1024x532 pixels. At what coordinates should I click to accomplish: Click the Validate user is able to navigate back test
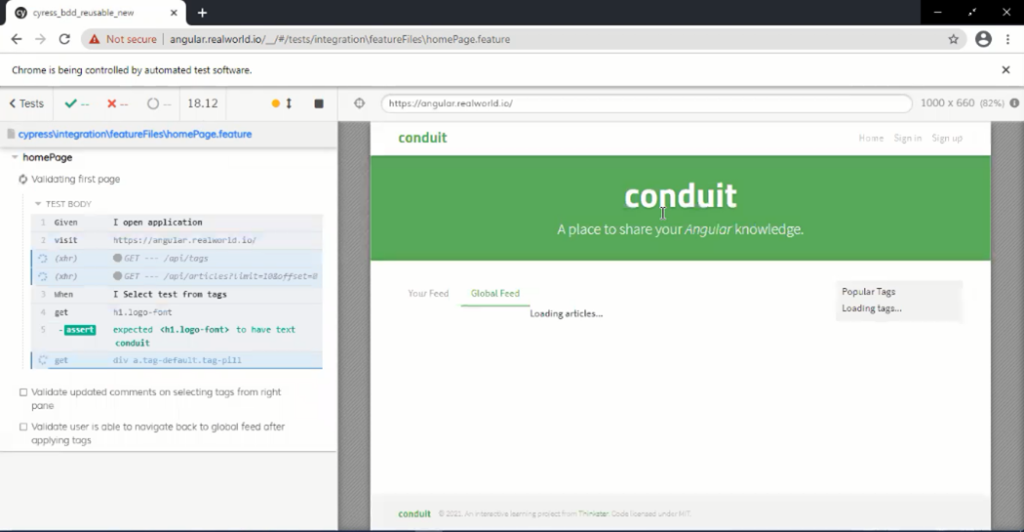(158, 433)
